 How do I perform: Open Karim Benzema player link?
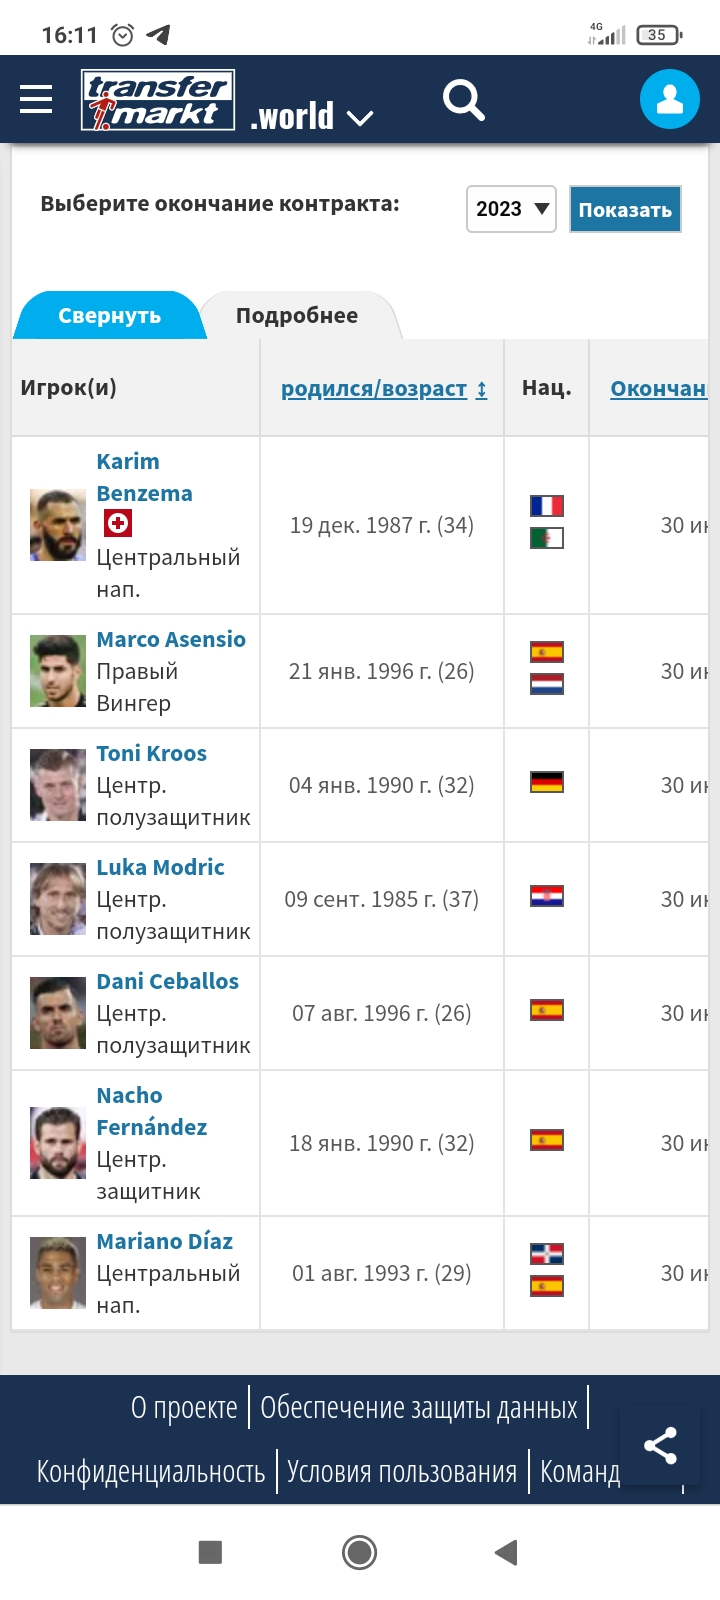click(x=144, y=477)
